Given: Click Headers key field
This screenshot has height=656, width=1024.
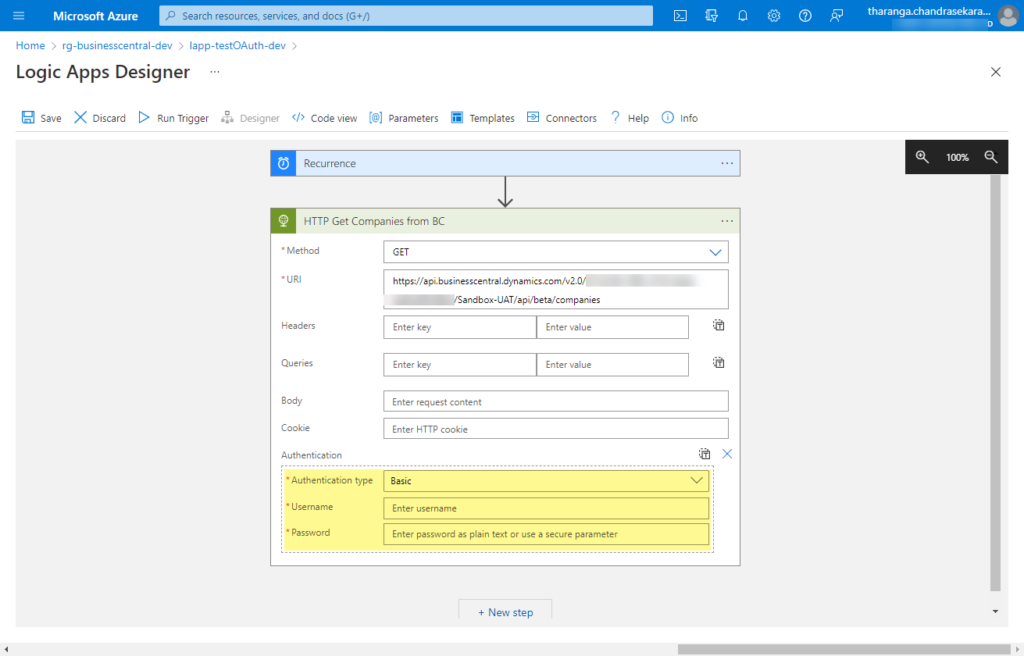Looking at the screenshot, I should click(x=460, y=327).
